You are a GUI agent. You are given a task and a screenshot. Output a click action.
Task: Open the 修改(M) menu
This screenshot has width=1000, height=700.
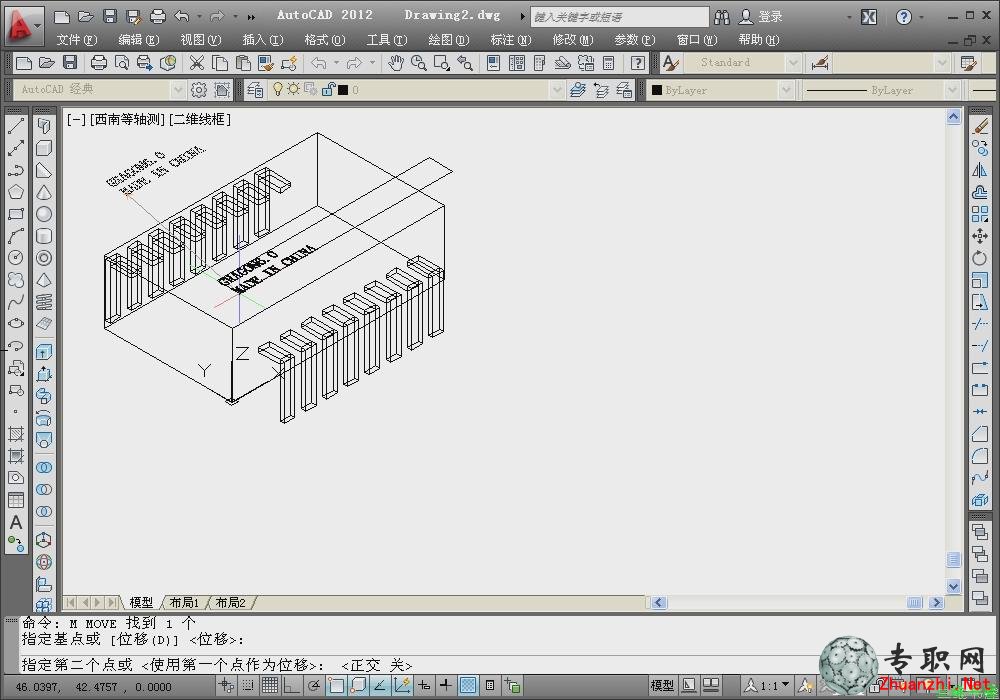[573, 40]
